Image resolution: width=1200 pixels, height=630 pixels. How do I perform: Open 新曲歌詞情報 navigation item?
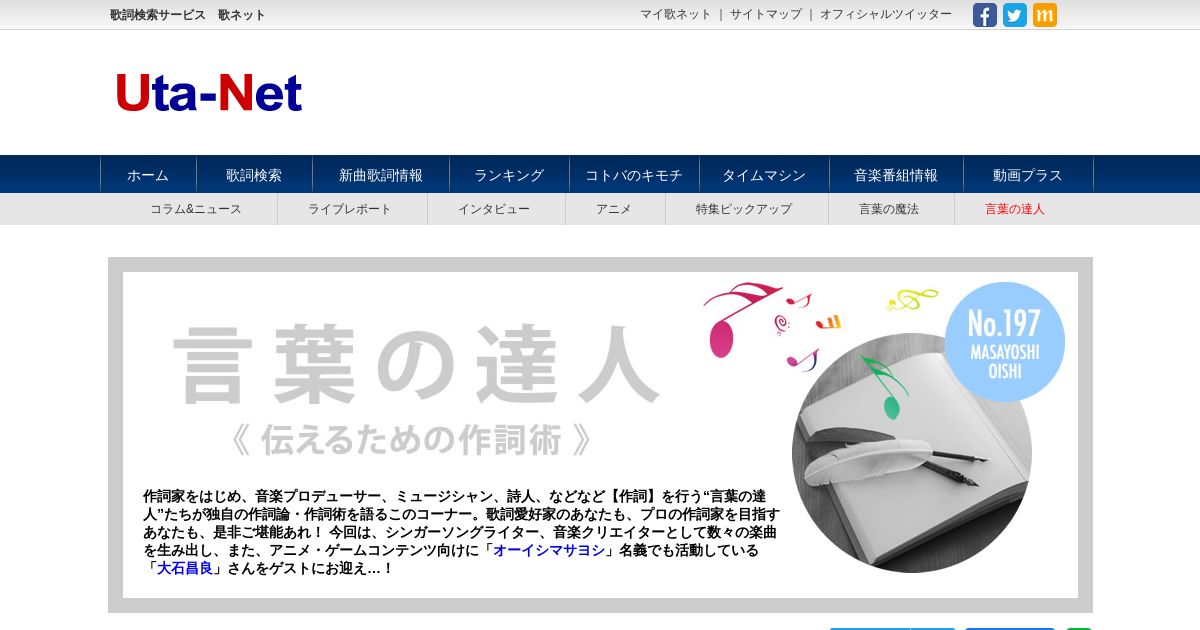(381, 175)
